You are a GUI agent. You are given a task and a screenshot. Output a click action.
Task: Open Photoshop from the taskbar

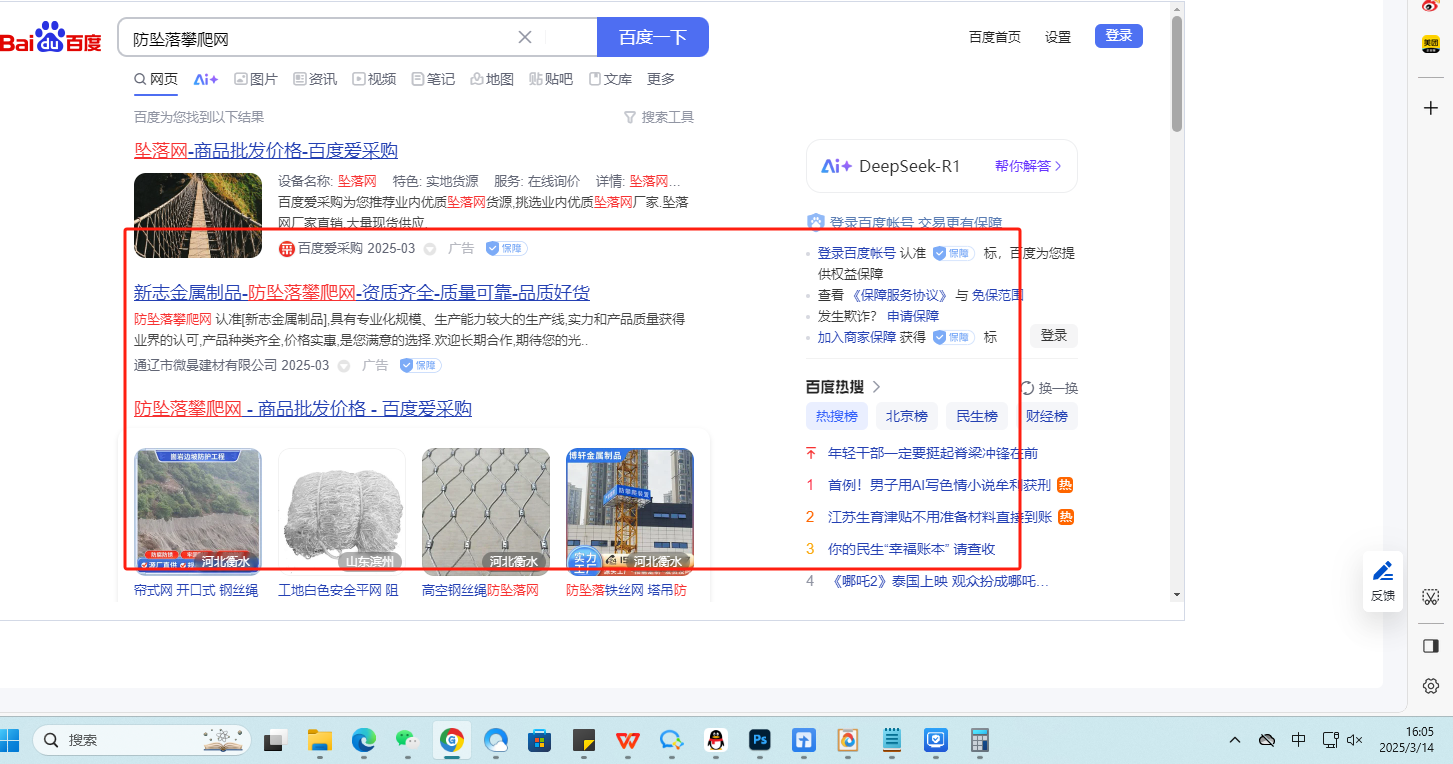(x=760, y=740)
